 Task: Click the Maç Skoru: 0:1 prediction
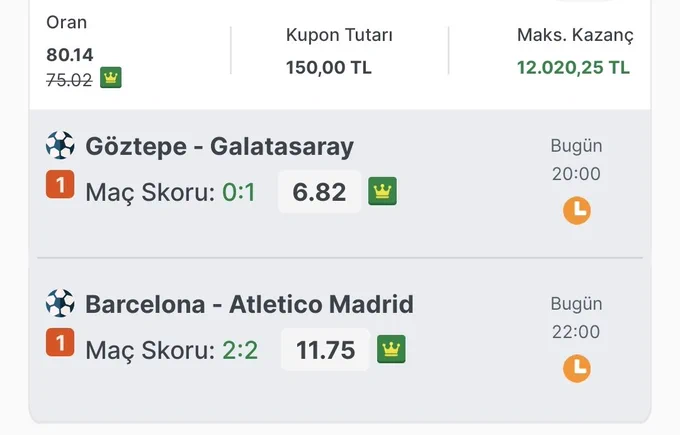(x=170, y=192)
